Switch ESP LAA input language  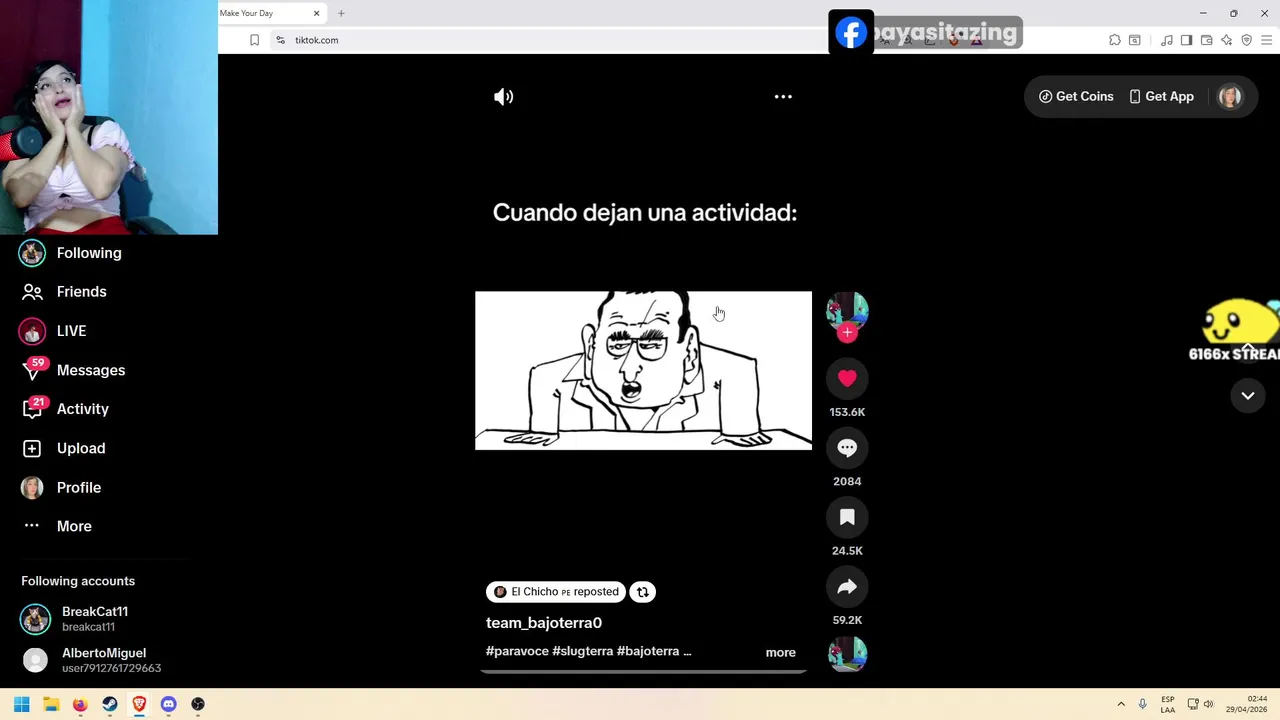(1168, 704)
